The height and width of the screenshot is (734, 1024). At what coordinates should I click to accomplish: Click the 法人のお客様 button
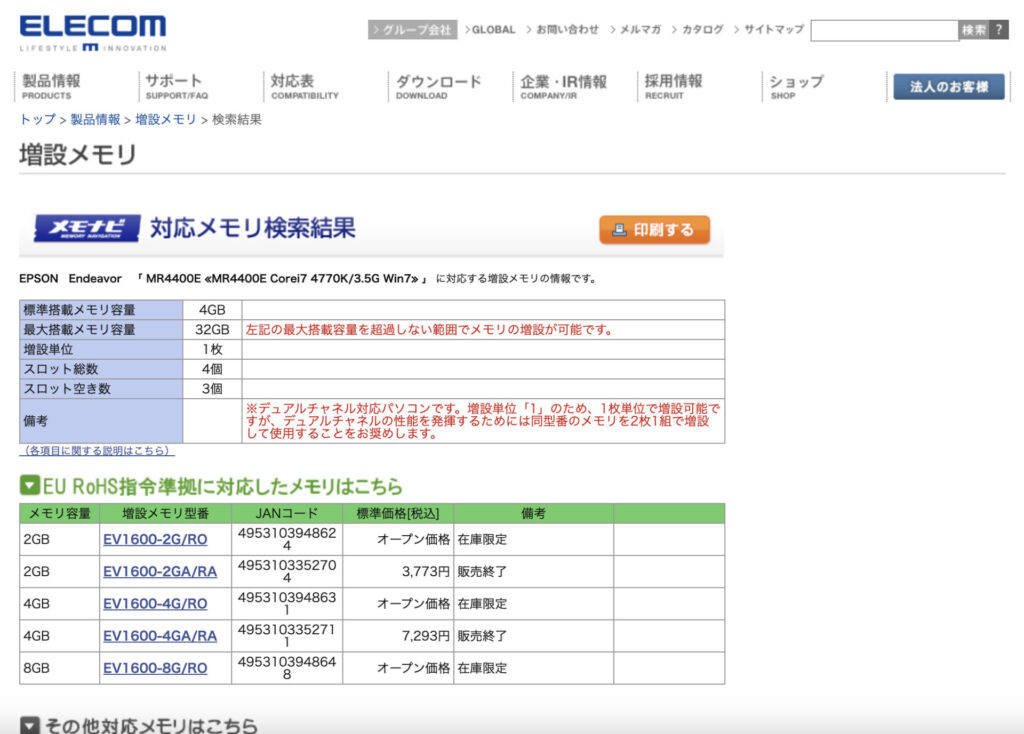[949, 87]
